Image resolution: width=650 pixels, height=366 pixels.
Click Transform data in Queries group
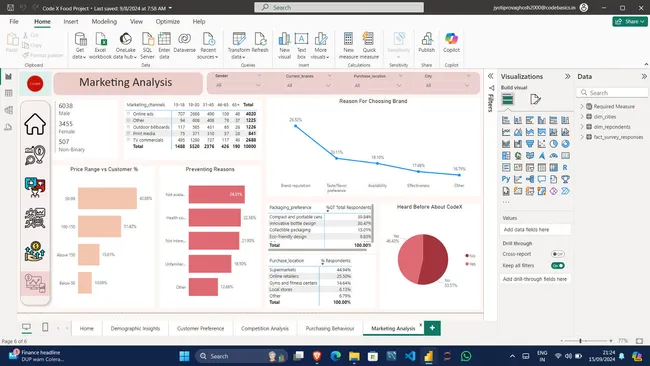[239, 46]
